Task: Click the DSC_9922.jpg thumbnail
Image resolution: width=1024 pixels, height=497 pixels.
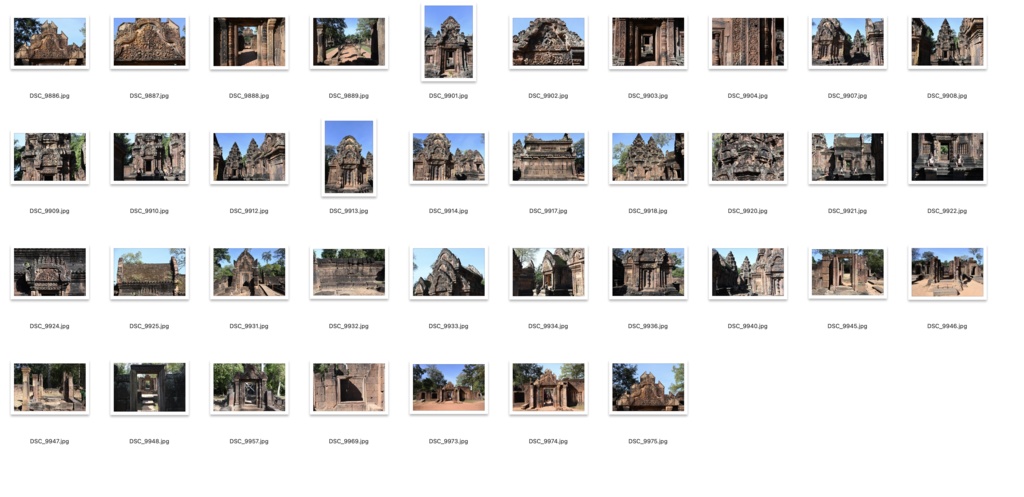Action: tap(947, 157)
